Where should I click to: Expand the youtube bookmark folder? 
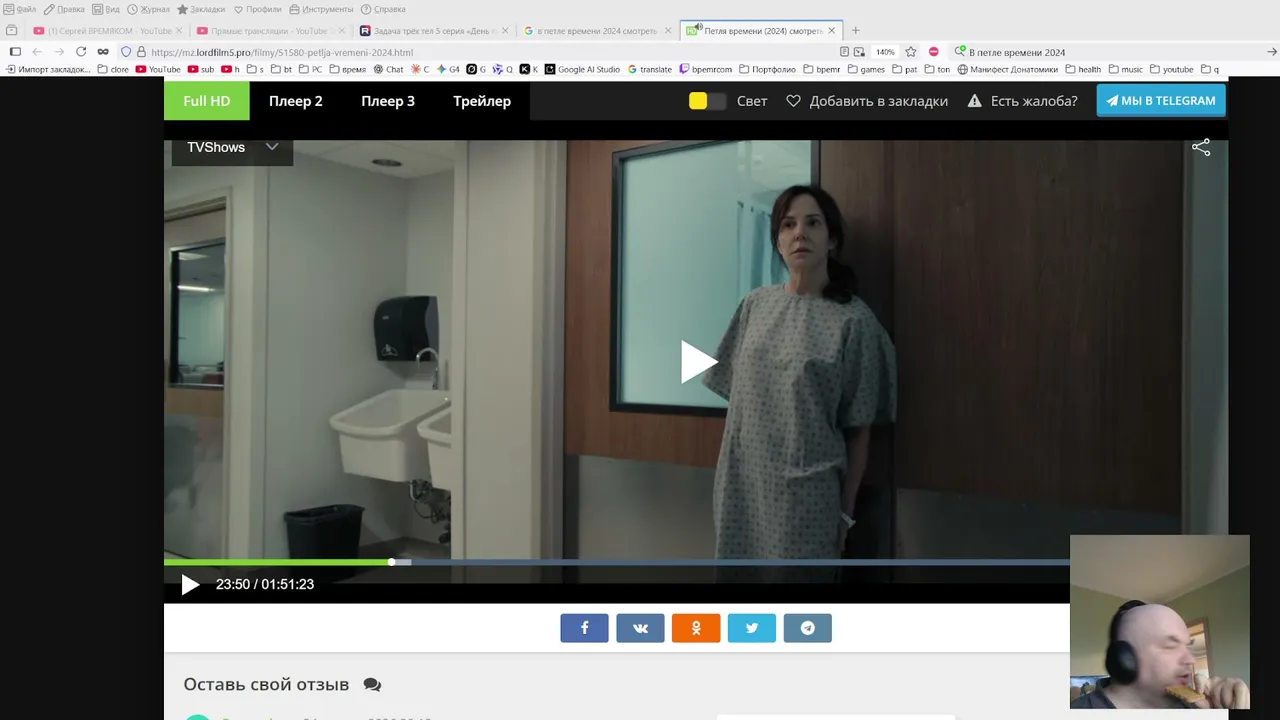[x=1171, y=70]
